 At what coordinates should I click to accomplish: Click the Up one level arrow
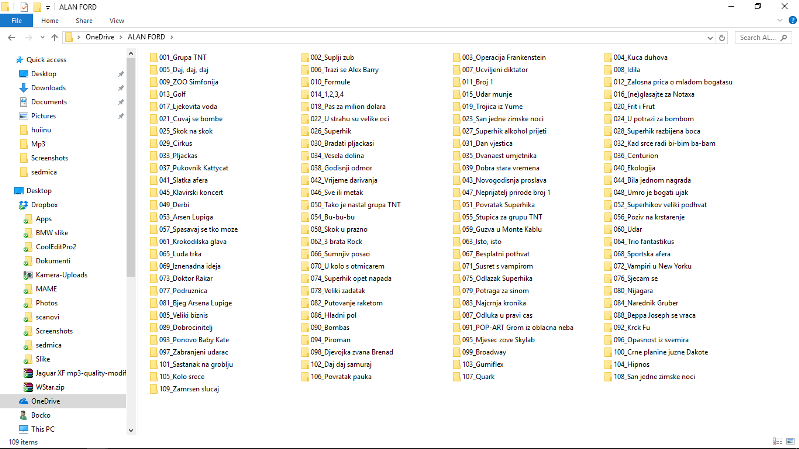pyautogui.click(x=54, y=37)
